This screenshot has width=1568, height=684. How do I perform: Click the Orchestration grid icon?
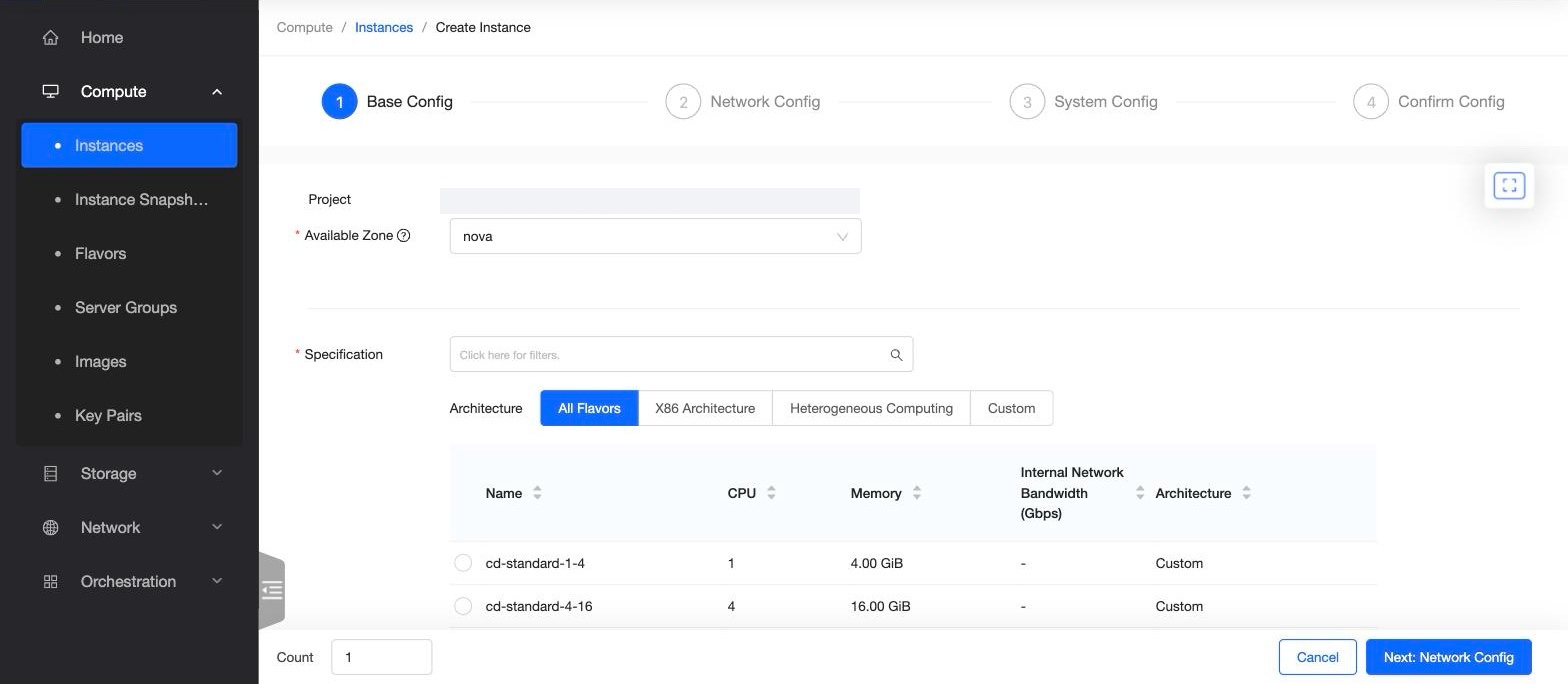(x=50, y=582)
